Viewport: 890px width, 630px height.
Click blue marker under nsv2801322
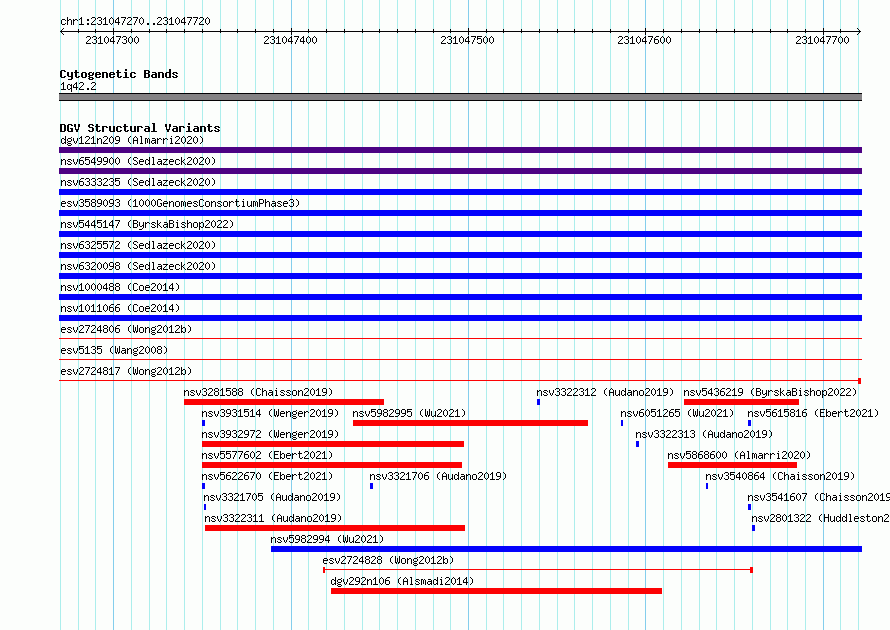(x=753, y=528)
